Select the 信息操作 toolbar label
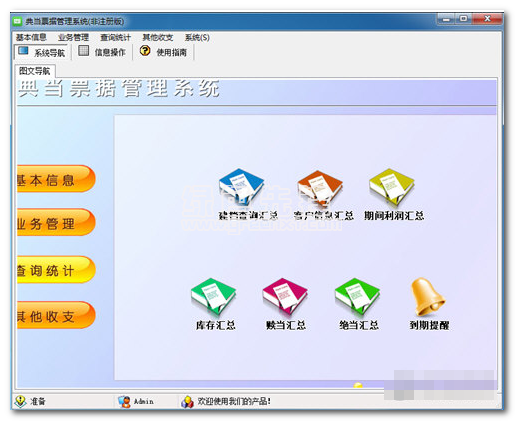515x421 pixels. [x=110, y=52]
